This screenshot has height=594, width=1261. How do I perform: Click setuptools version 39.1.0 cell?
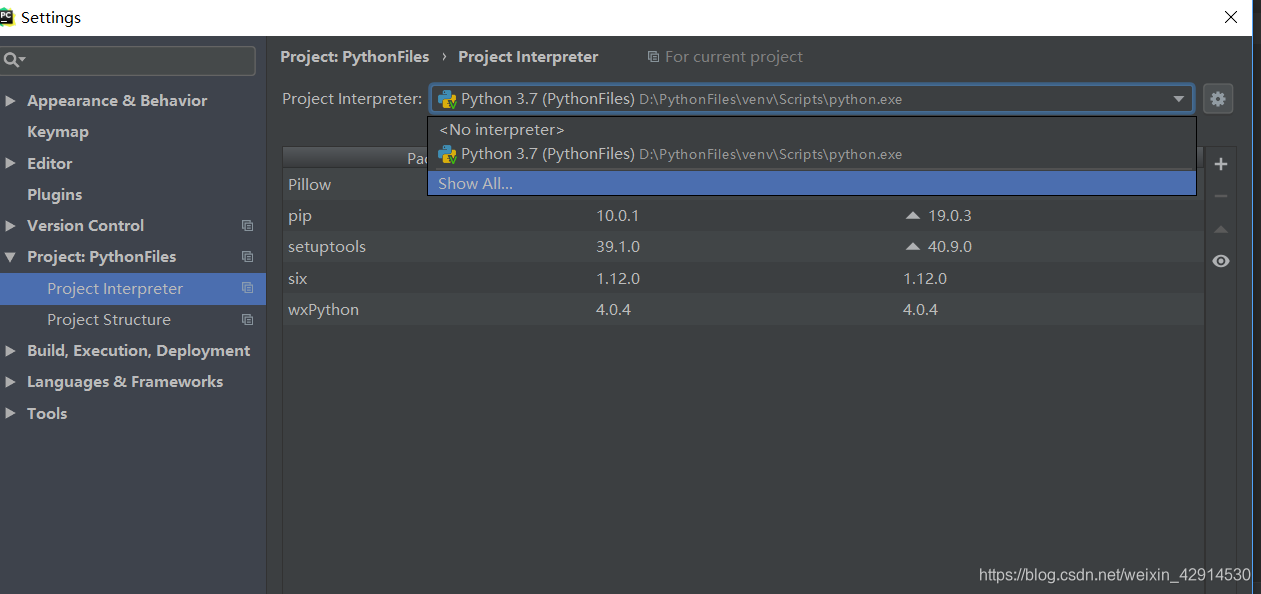[x=618, y=246]
